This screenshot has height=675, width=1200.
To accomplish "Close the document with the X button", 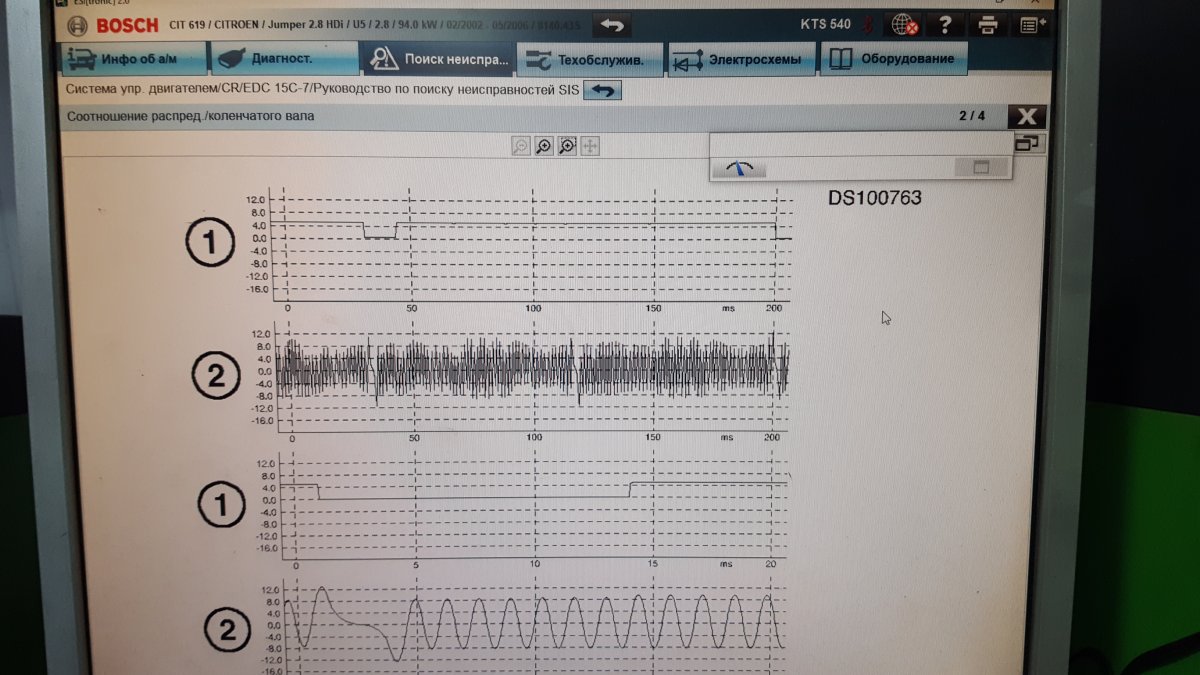I will [x=1027, y=116].
